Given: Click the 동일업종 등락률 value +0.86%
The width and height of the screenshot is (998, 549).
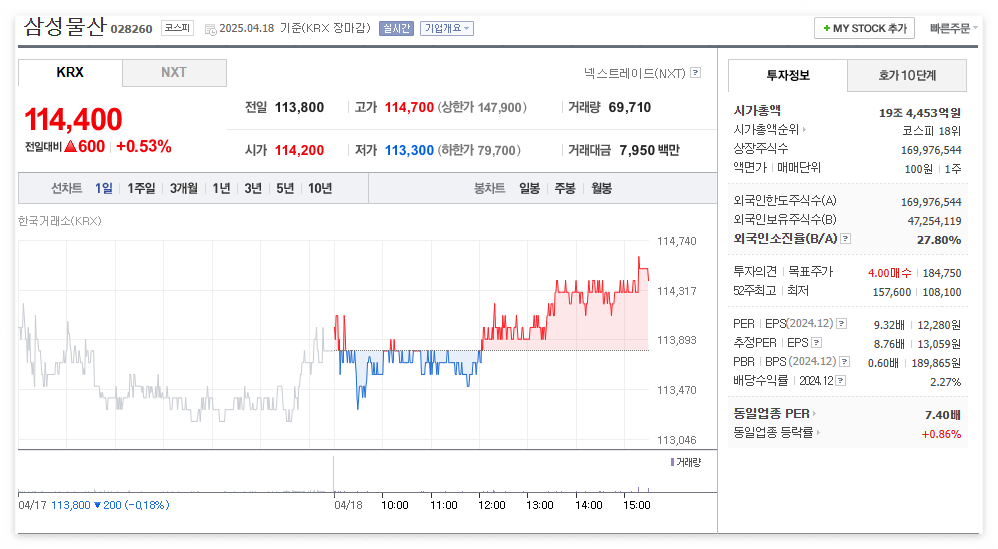Looking at the screenshot, I should [x=941, y=434].
